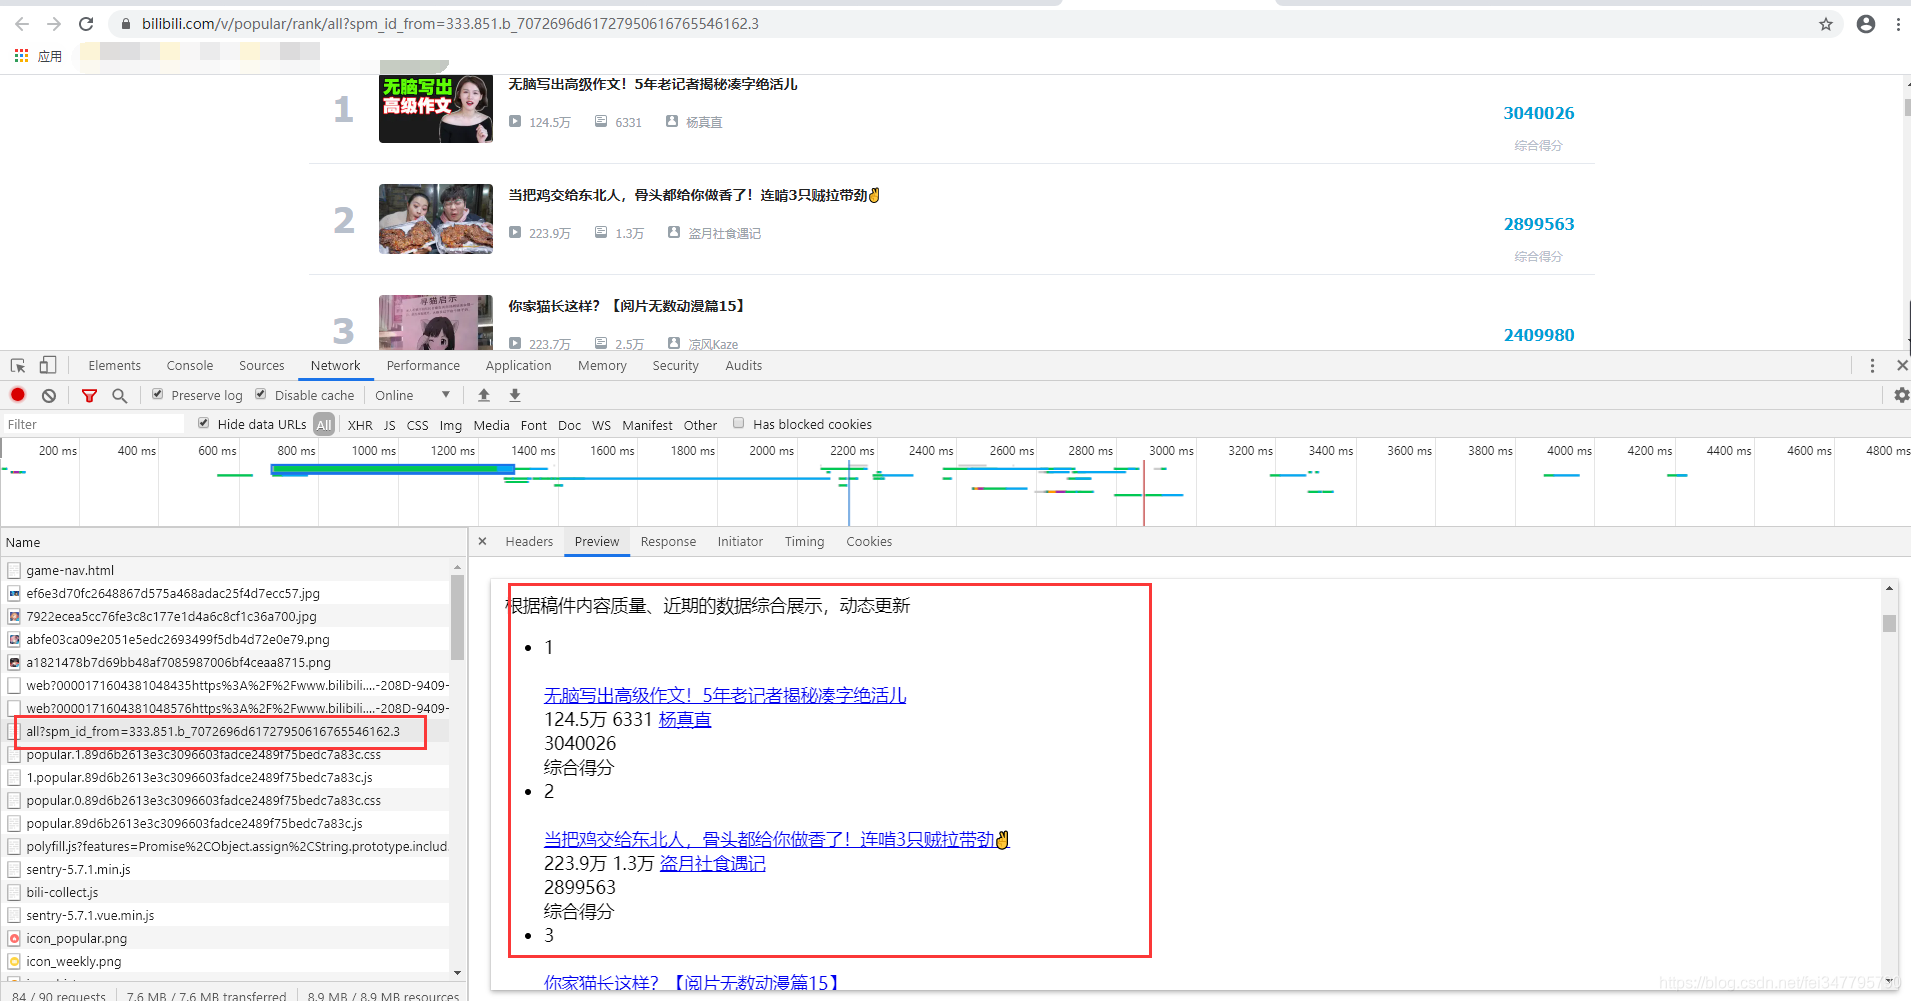Open the apps grid shortcut in bookmarks bar

point(21,56)
